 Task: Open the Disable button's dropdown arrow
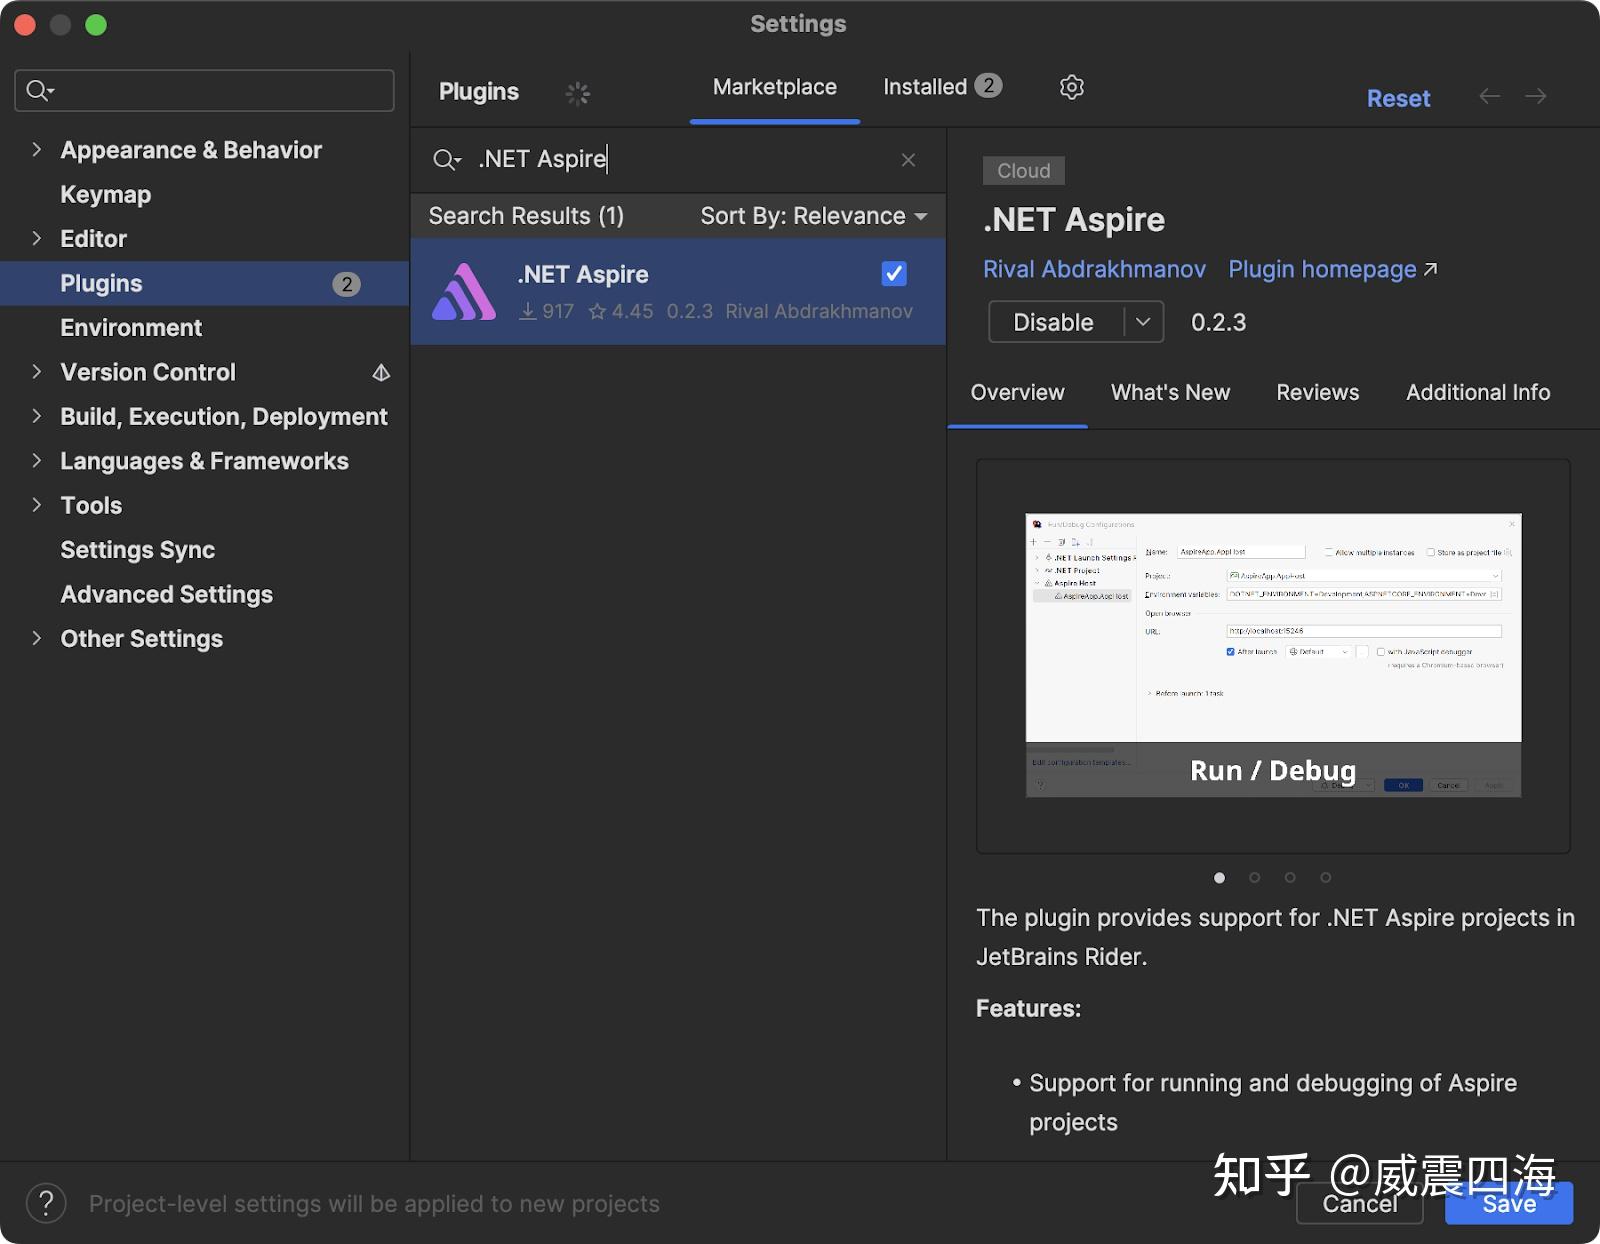(x=1143, y=322)
